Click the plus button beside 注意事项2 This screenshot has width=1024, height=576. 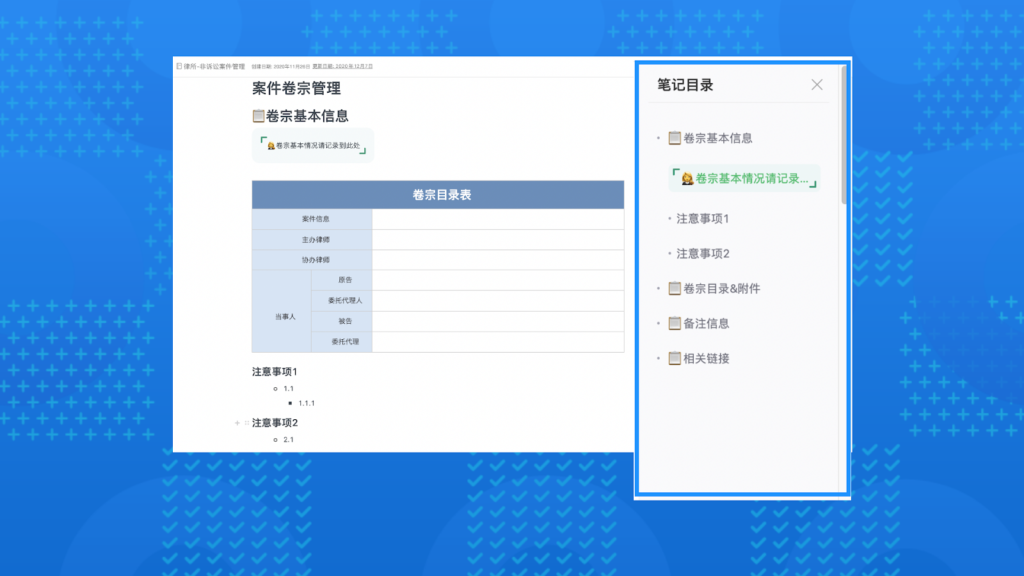(x=237, y=423)
